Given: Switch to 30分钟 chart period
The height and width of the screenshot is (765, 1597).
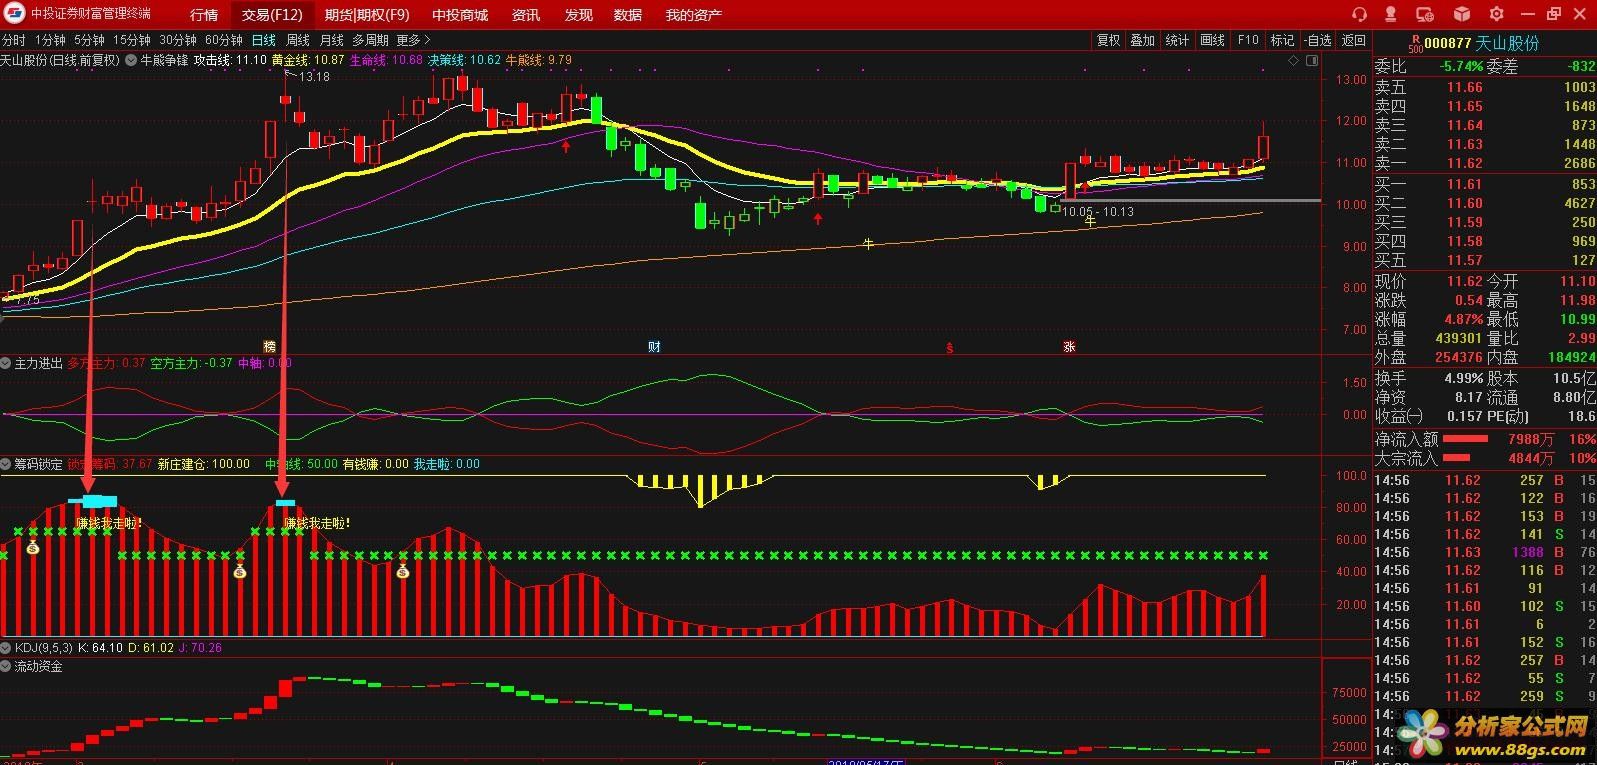Looking at the screenshot, I should (178, 40).
